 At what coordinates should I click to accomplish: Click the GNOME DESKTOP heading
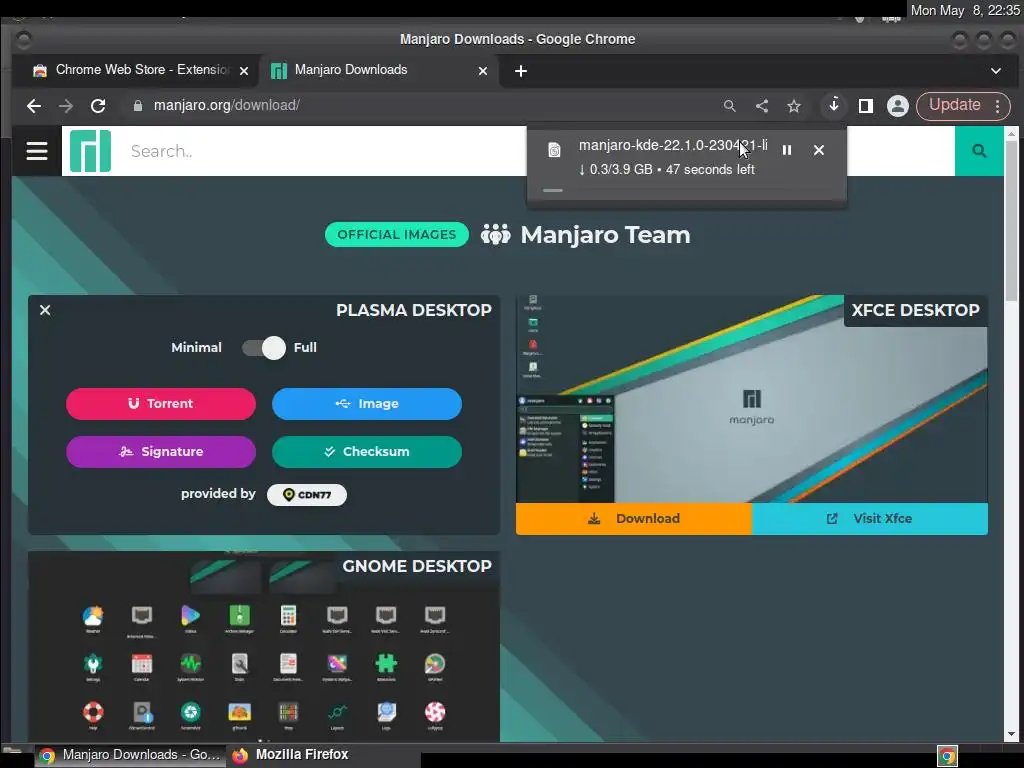417,566
